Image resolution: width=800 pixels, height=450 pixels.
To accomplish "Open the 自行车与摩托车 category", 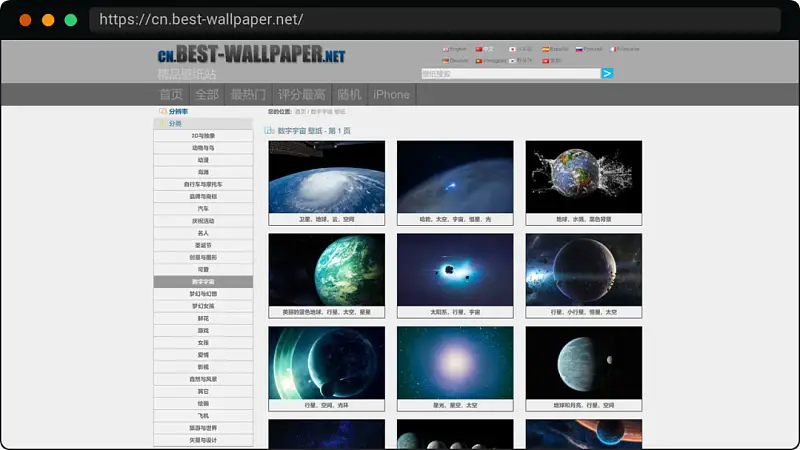I will click(203, 184).
